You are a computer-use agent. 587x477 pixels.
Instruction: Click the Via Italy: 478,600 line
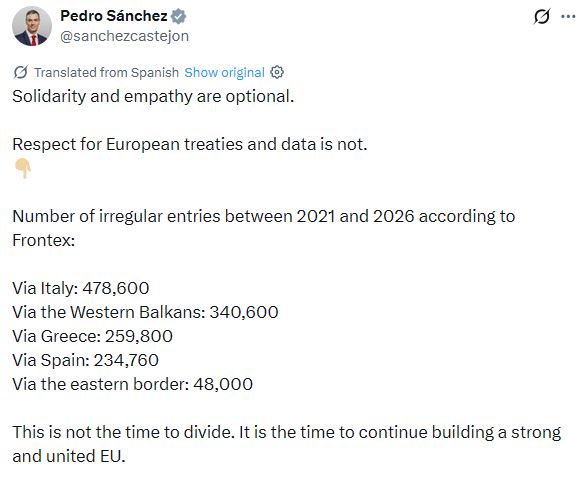[81, 288]
